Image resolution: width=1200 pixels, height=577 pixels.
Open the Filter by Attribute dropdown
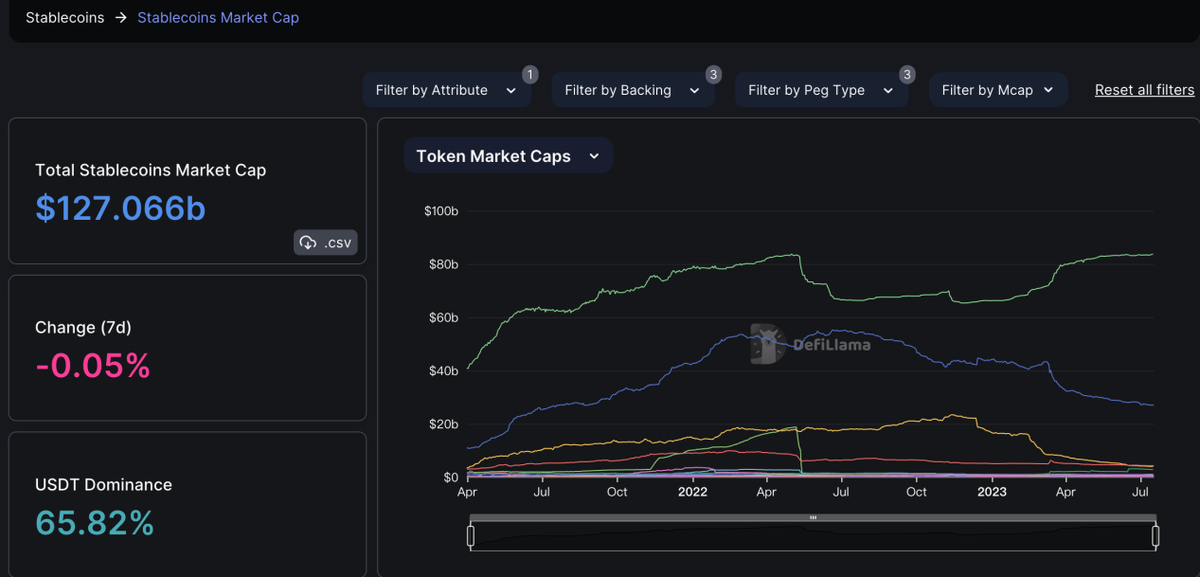pos(446,90)
